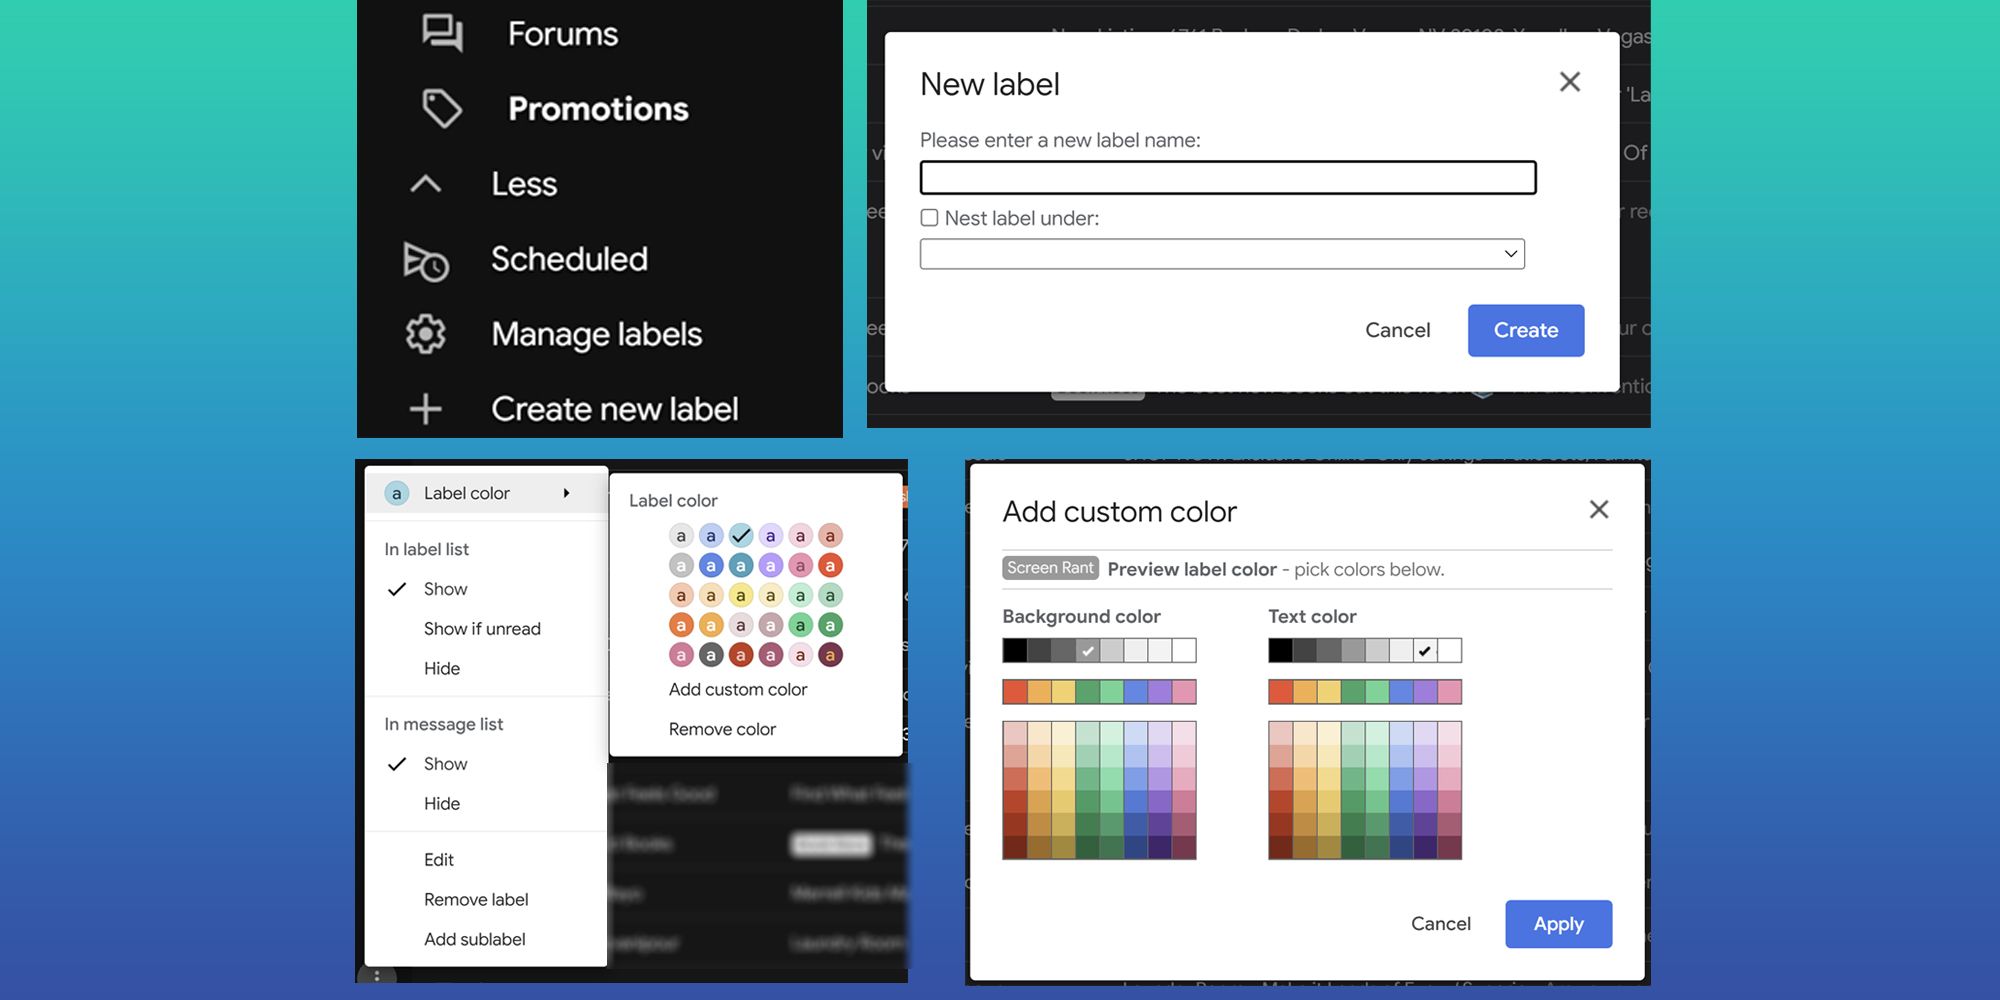The height and width of the screenshot is (1000, 2000).
Task: Pick the currently checked purple label color swatch
Action: (x=740, y=535)
